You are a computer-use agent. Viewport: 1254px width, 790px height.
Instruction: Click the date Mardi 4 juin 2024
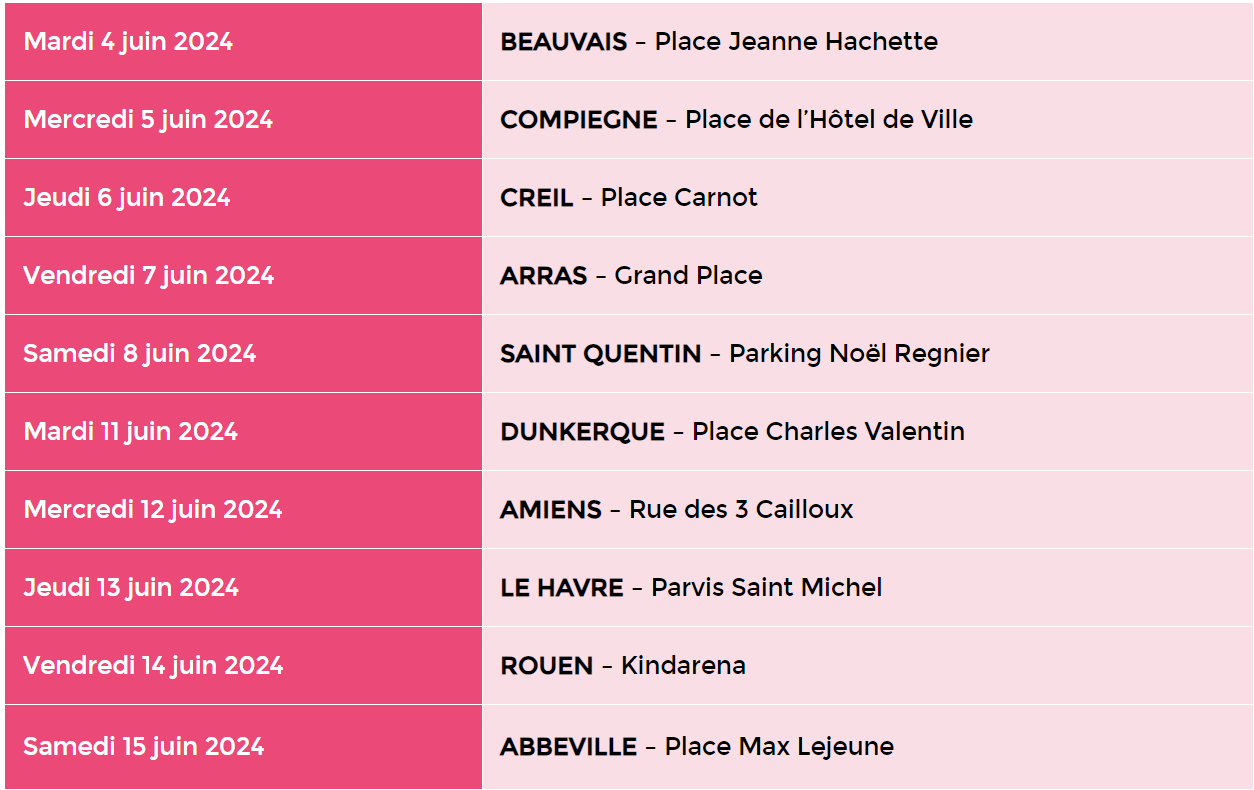pos(128,42)
